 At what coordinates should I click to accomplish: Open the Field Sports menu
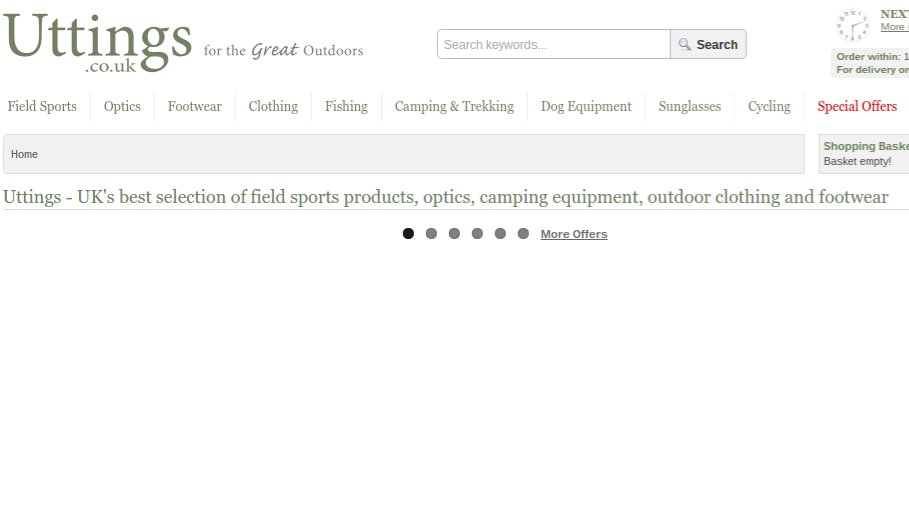click(42, 106)
